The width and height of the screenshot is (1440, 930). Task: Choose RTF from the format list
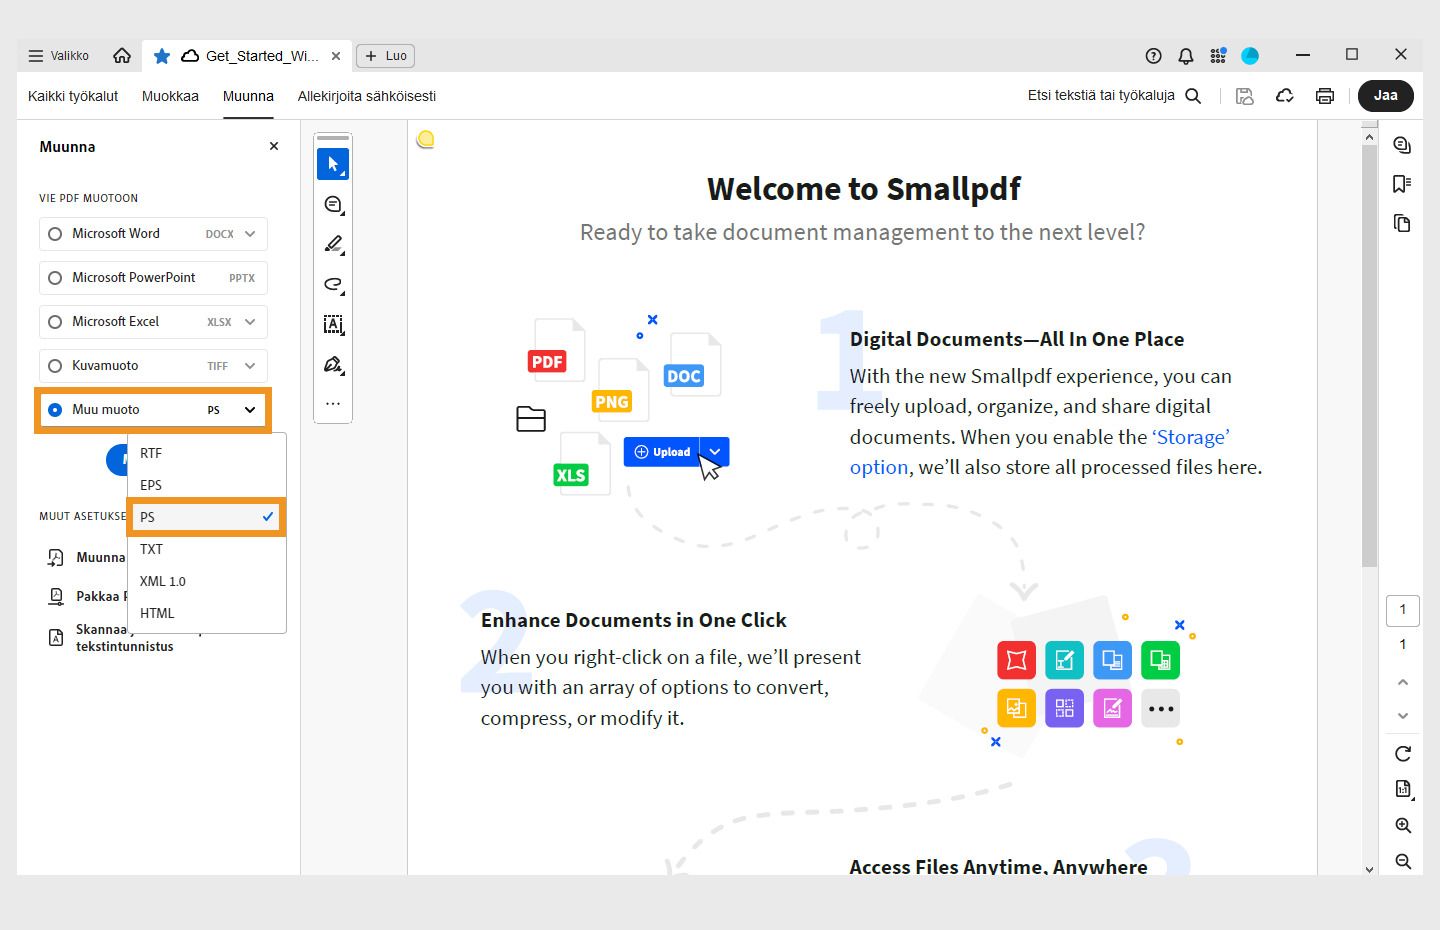[207, 453]
